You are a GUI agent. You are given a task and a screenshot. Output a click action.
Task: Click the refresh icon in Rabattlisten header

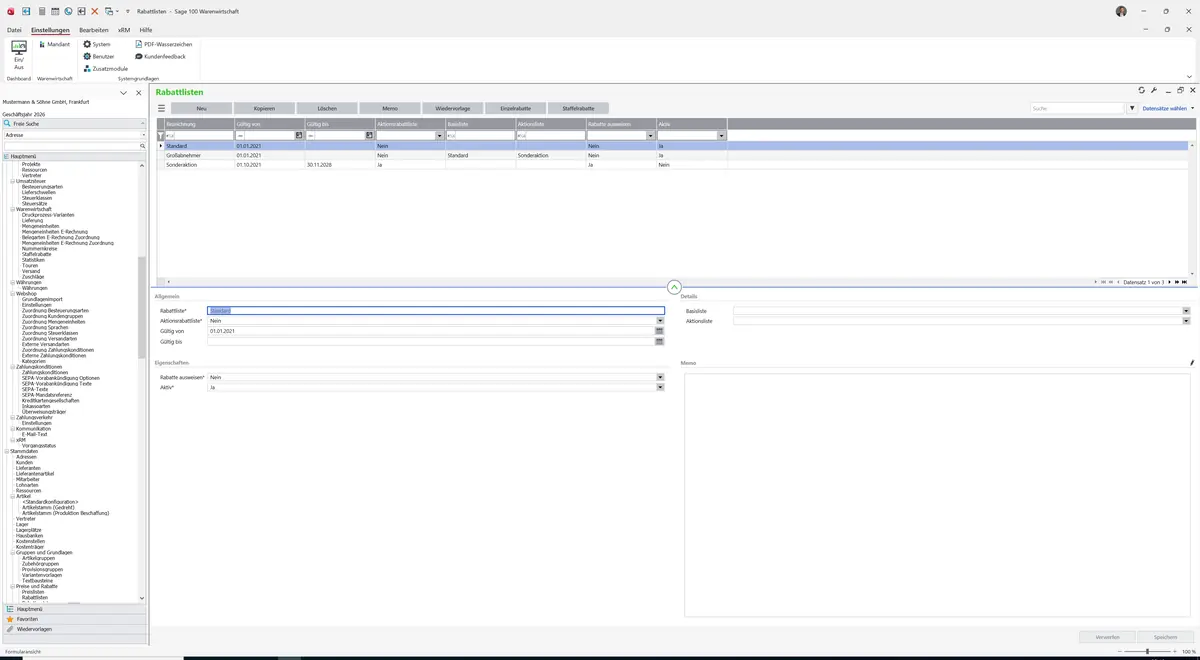pos(1142,90)
